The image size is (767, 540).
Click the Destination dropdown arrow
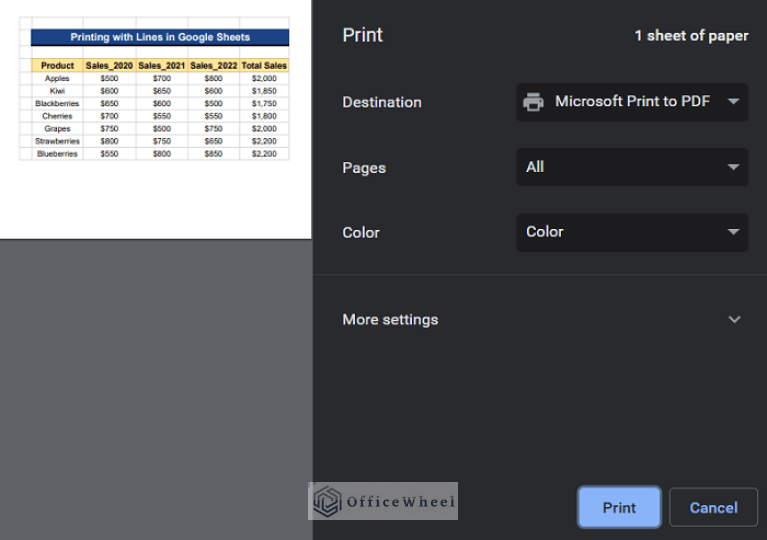click(x=733, y=102)
